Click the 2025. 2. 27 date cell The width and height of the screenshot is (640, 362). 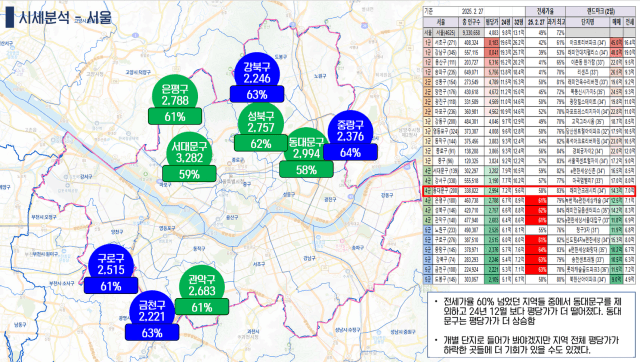tap(472, 11)
